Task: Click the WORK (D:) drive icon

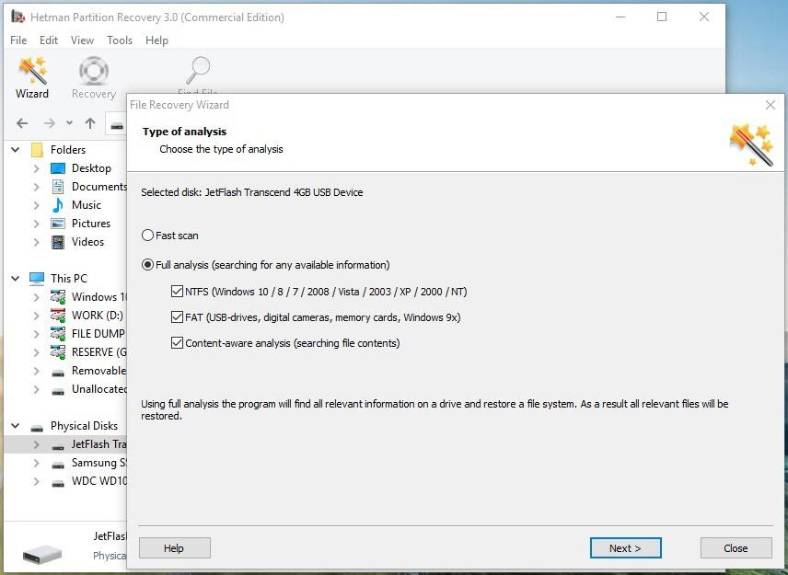Action: click(x=58, y=316)
